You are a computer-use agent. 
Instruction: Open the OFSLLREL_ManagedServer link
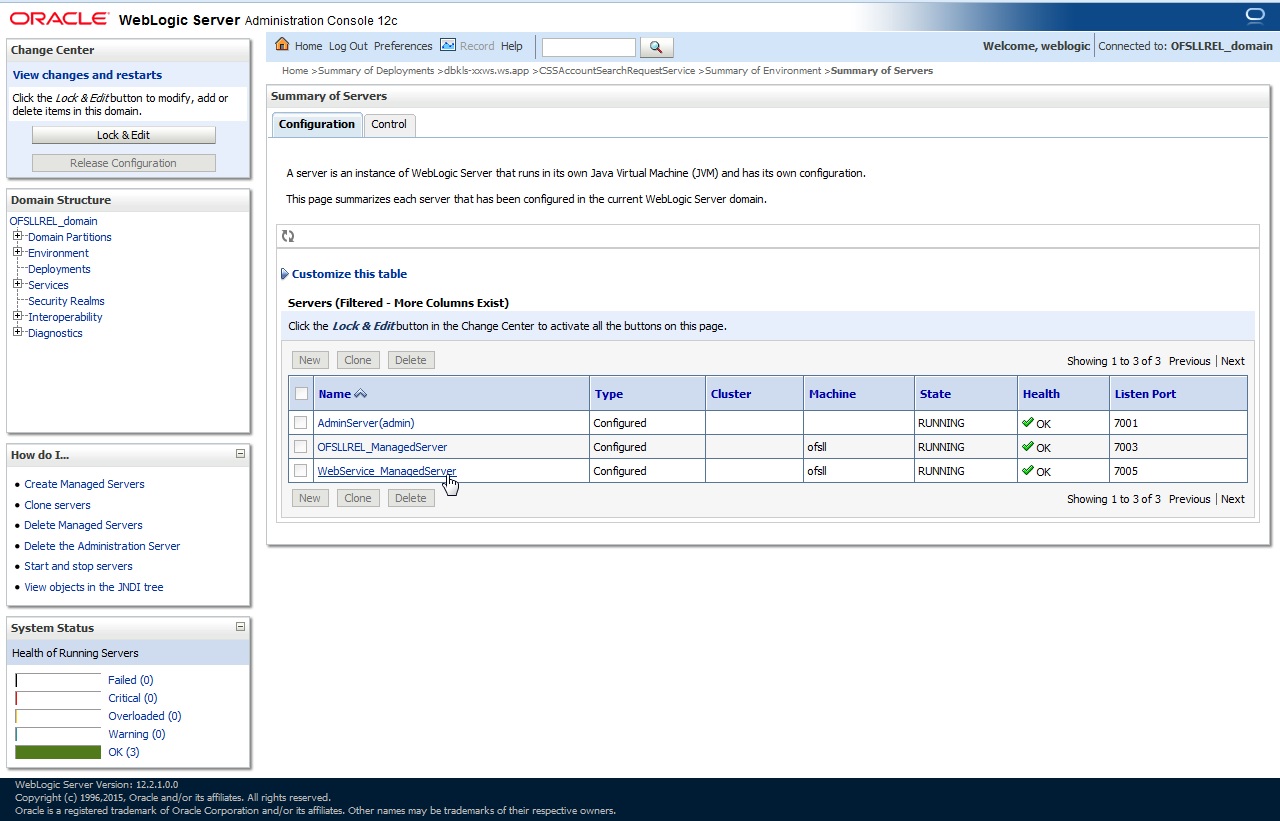[x=382, y=447]
